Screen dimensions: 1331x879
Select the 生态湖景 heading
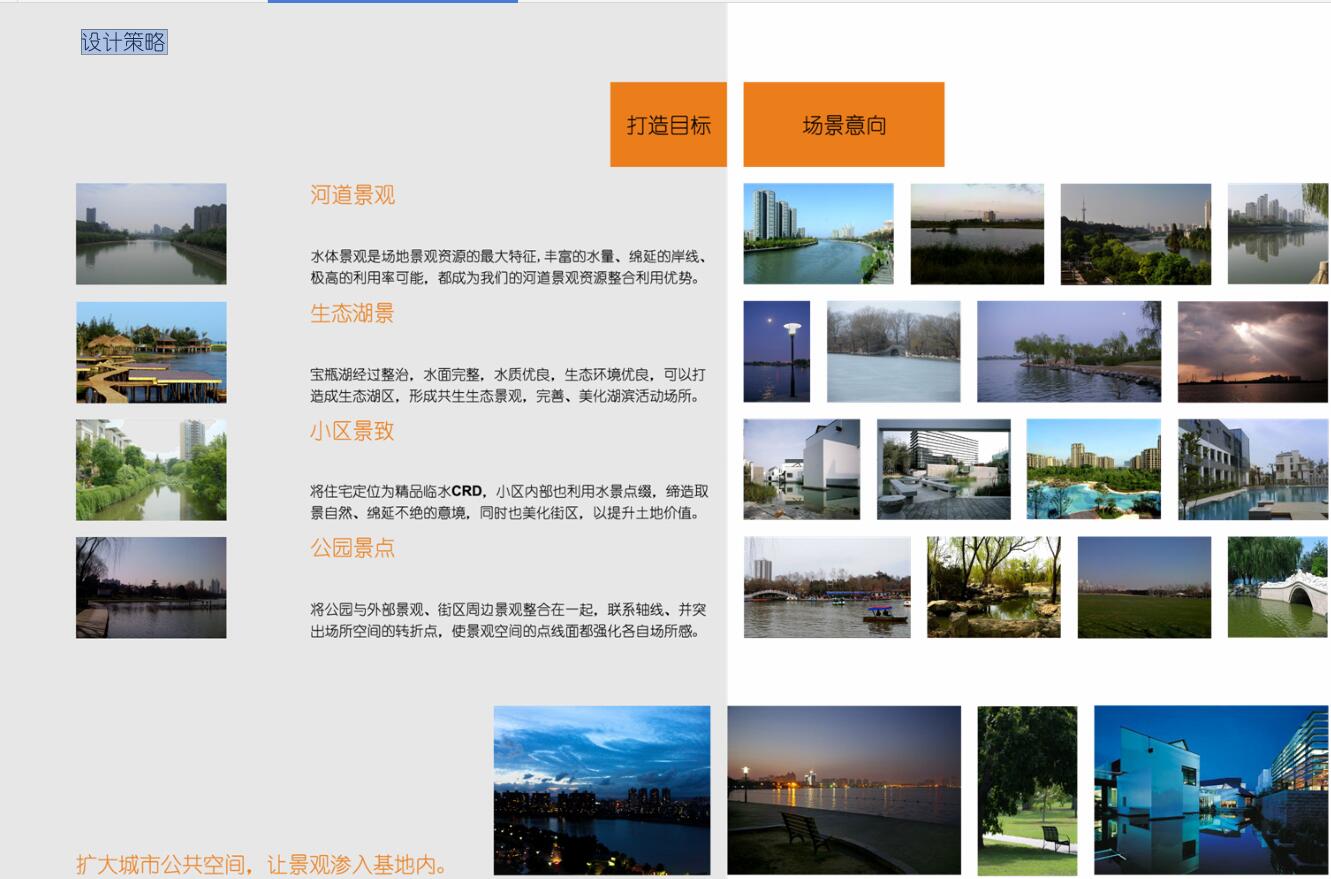(x=352, y=313)
